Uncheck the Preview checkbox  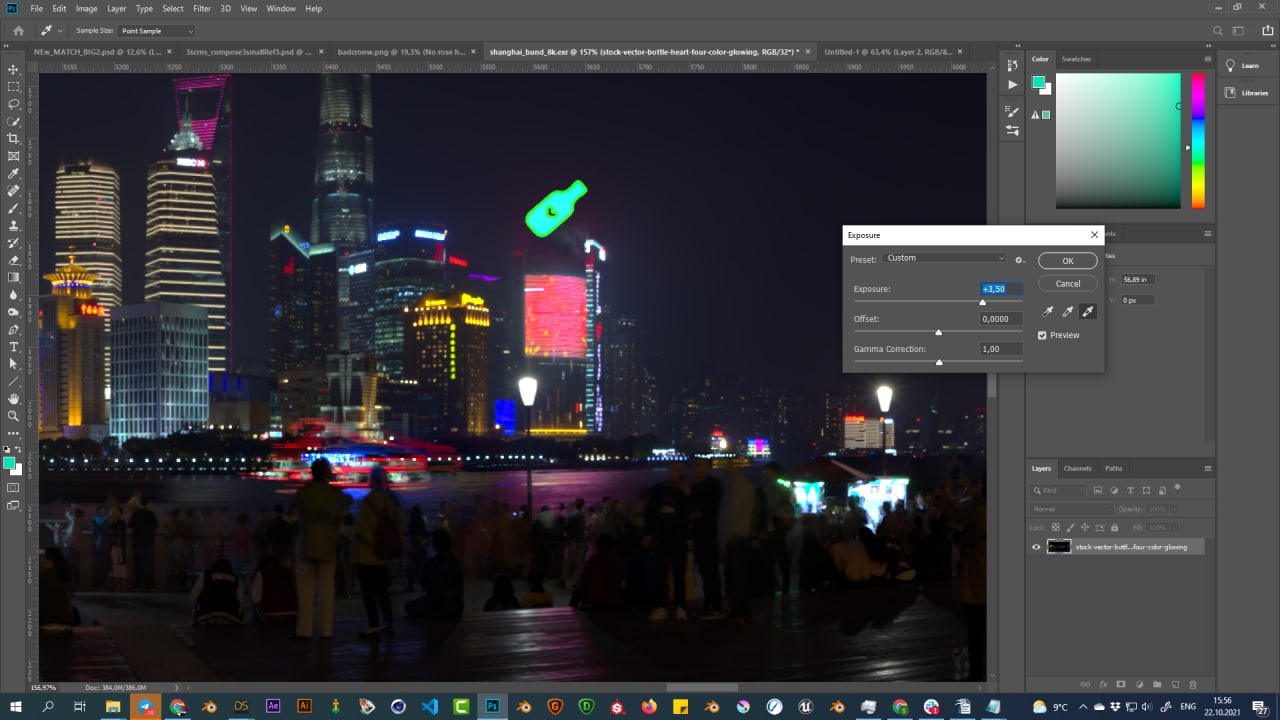coord(1042,335)
